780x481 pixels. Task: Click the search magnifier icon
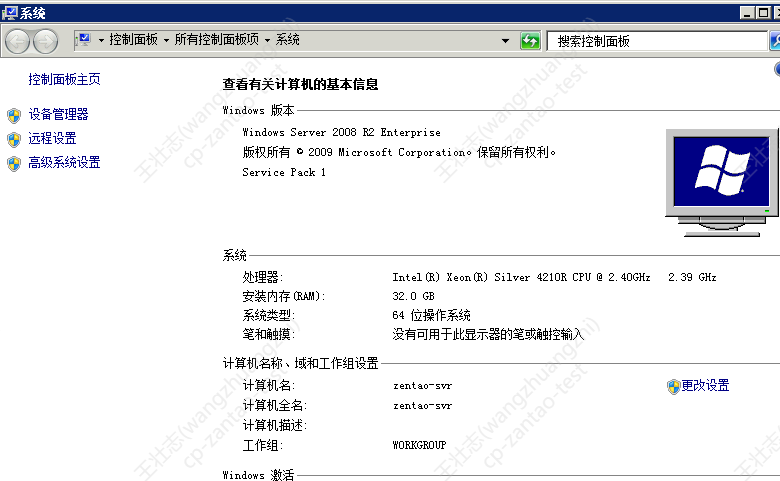(x=775, y=41)
